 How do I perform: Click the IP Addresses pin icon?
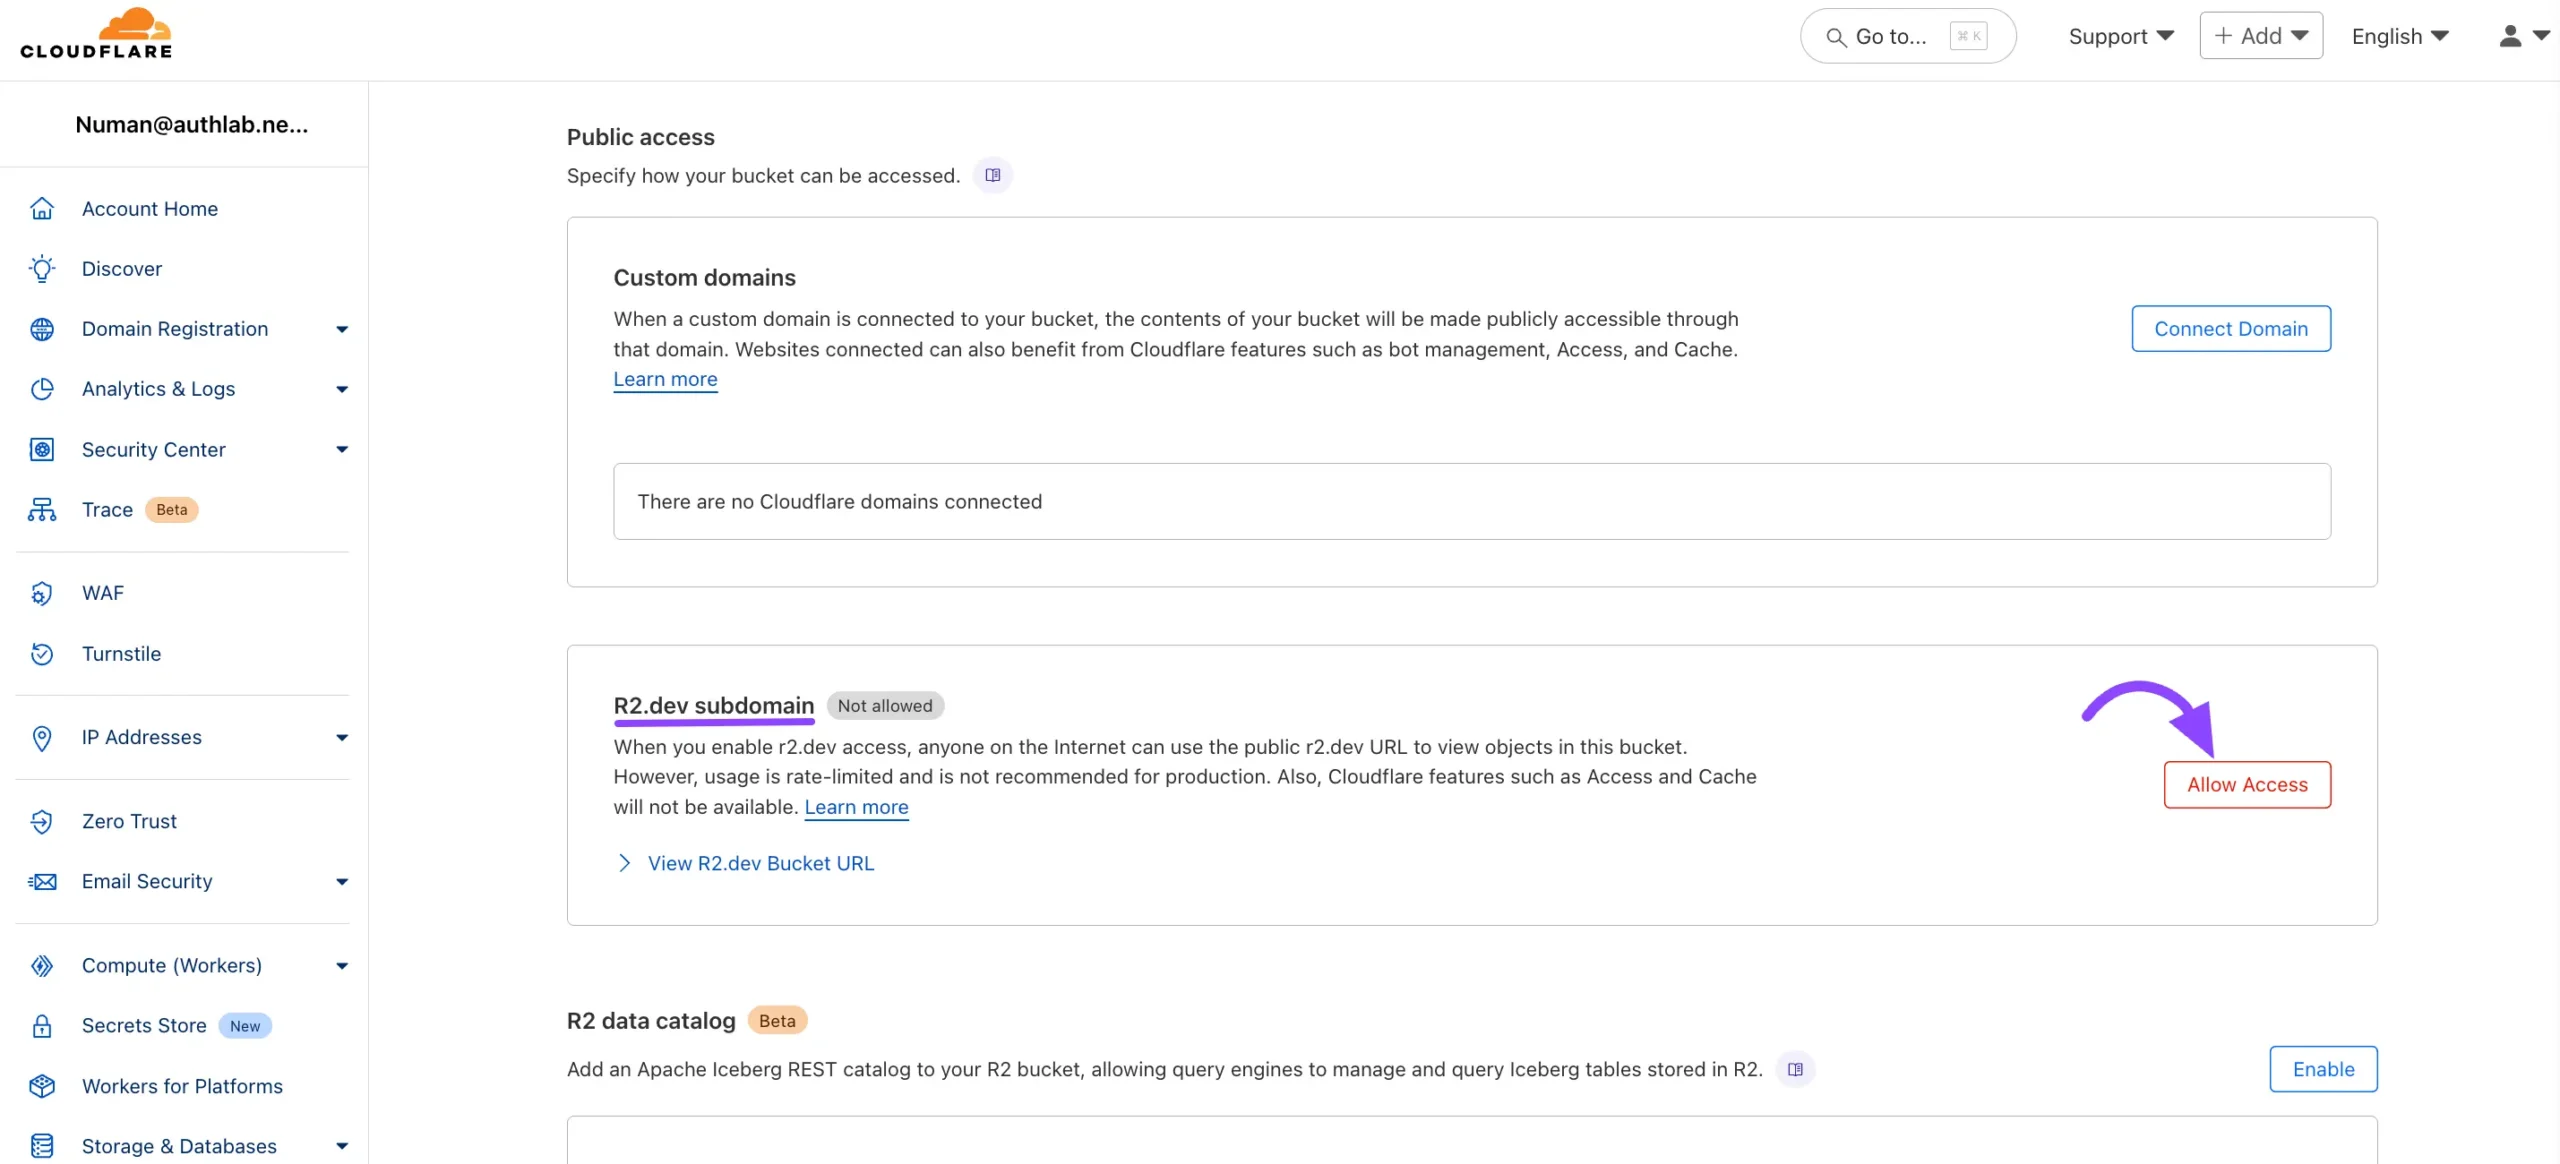(42, 737)
